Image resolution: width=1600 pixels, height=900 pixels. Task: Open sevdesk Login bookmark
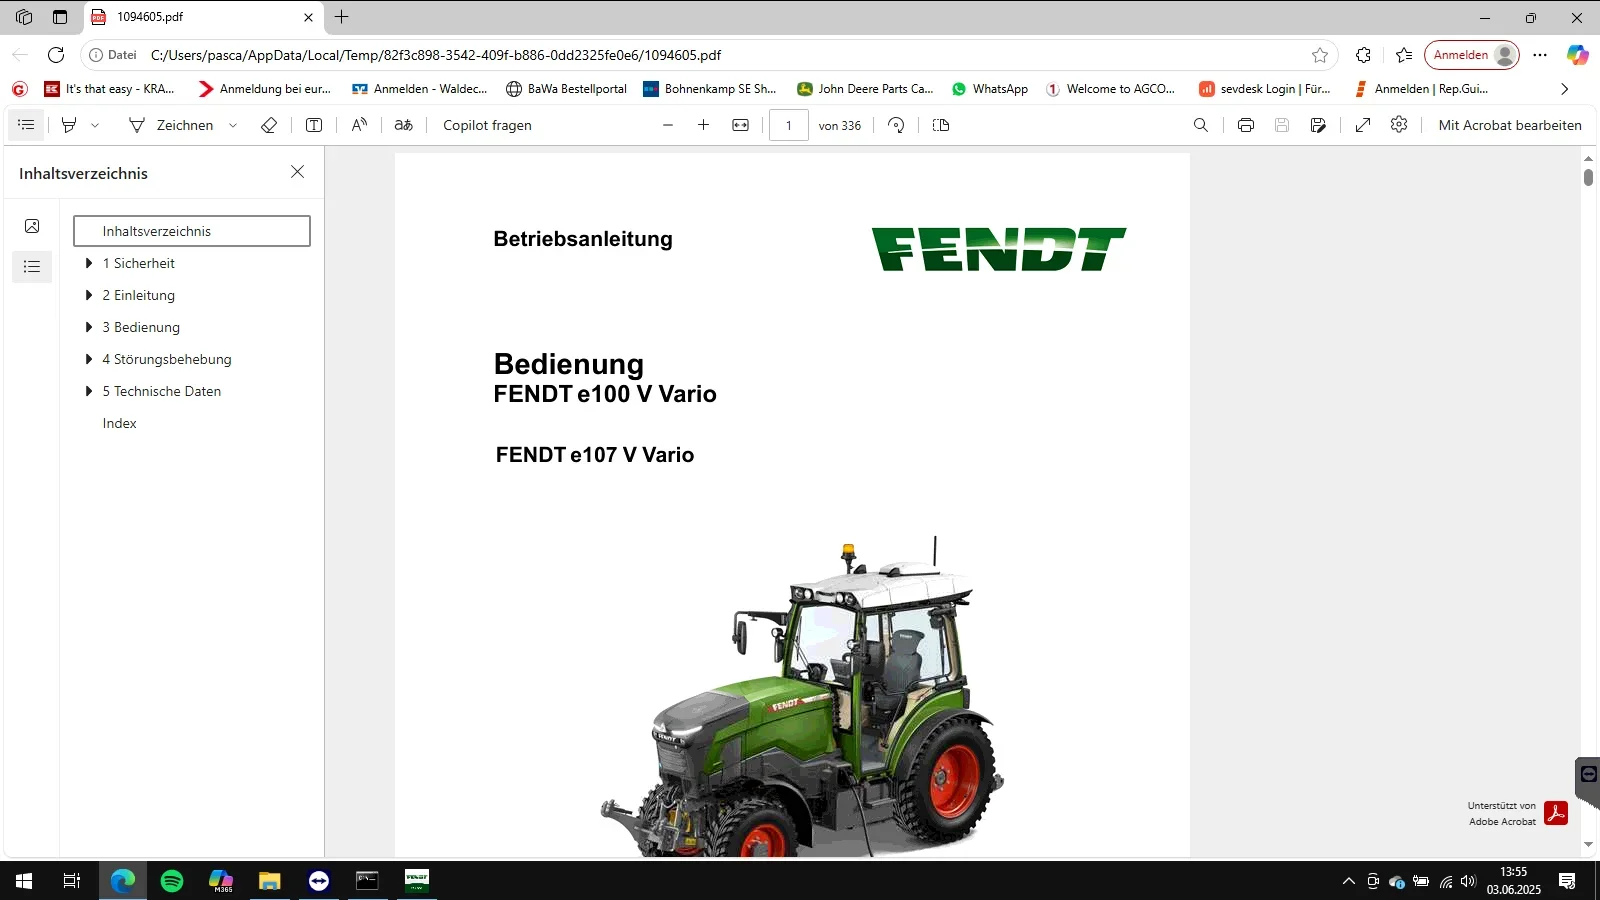(1265, 89)
